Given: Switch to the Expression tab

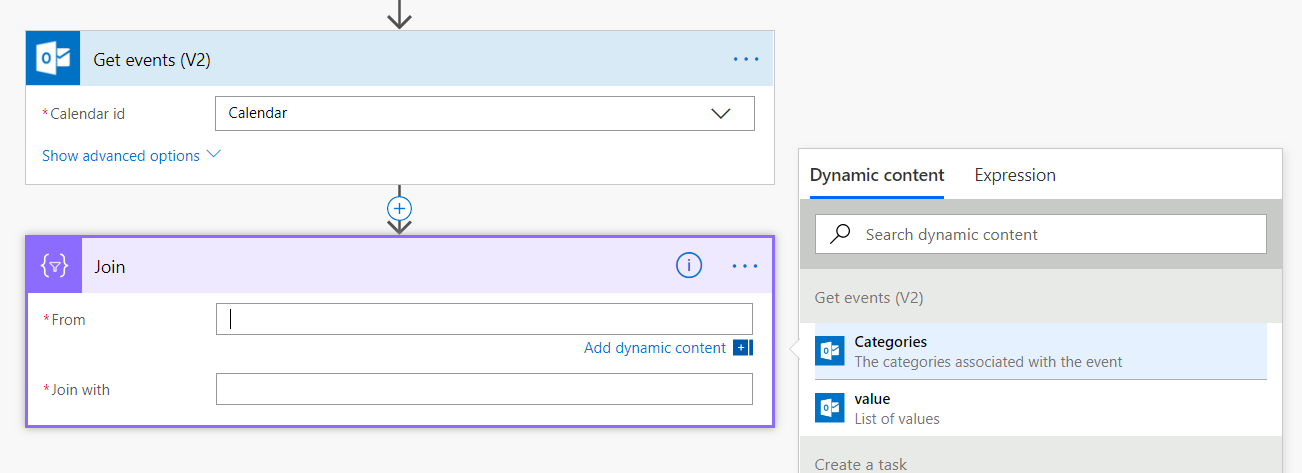Looking at the screenshot, I should tap(1015, 175).
